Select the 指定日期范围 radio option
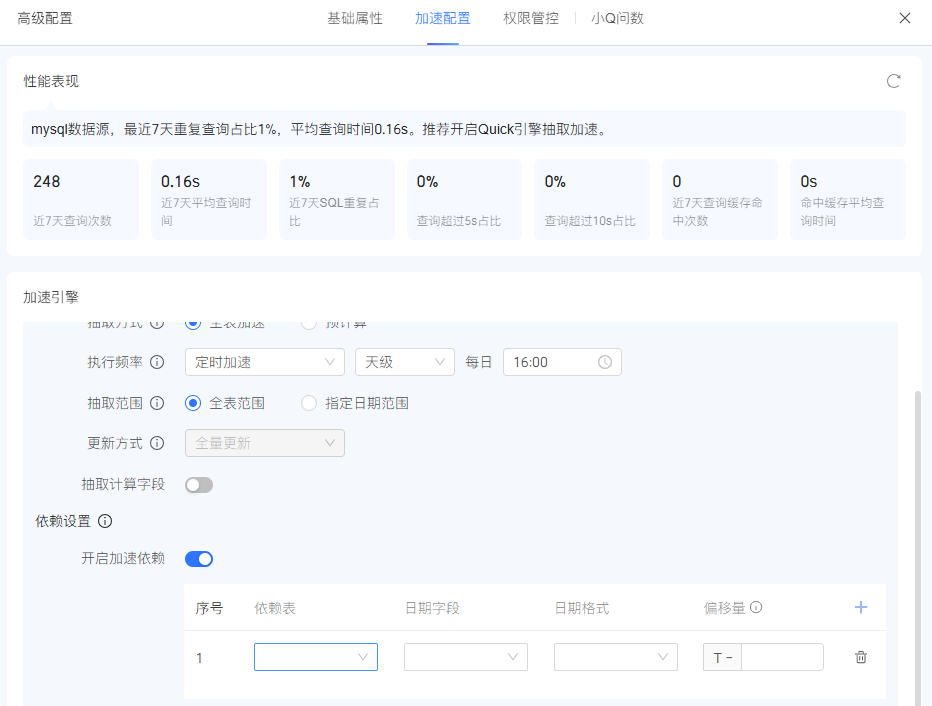Image resolution: width=932 pixels, height=706 pixels. pyautogui.click(x=309, y=403)
